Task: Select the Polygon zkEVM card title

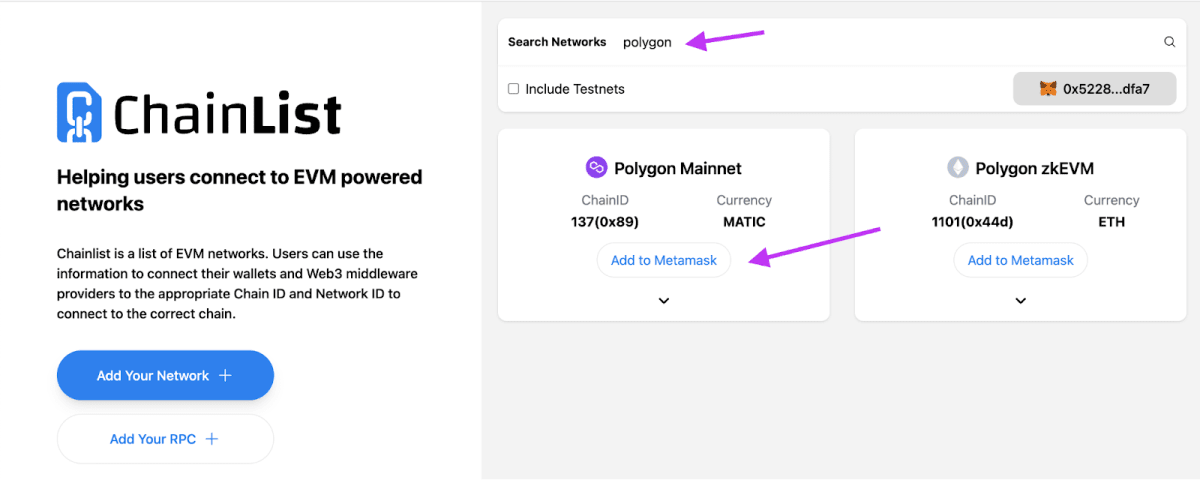Action: [1034, 169]
